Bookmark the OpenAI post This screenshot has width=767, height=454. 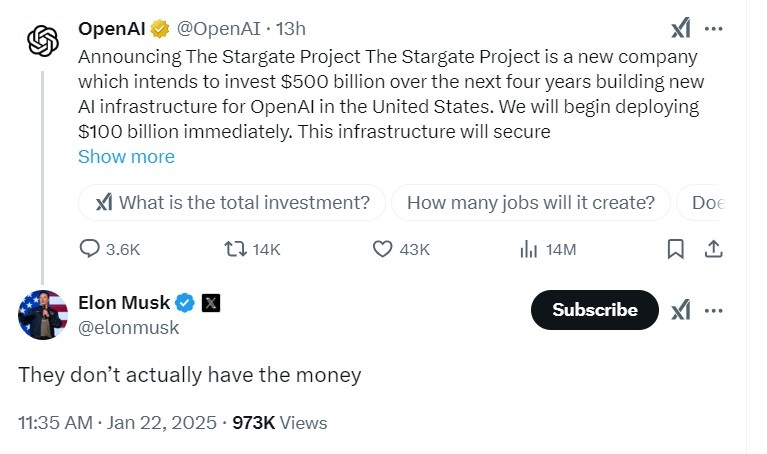(x=676, y=249)
